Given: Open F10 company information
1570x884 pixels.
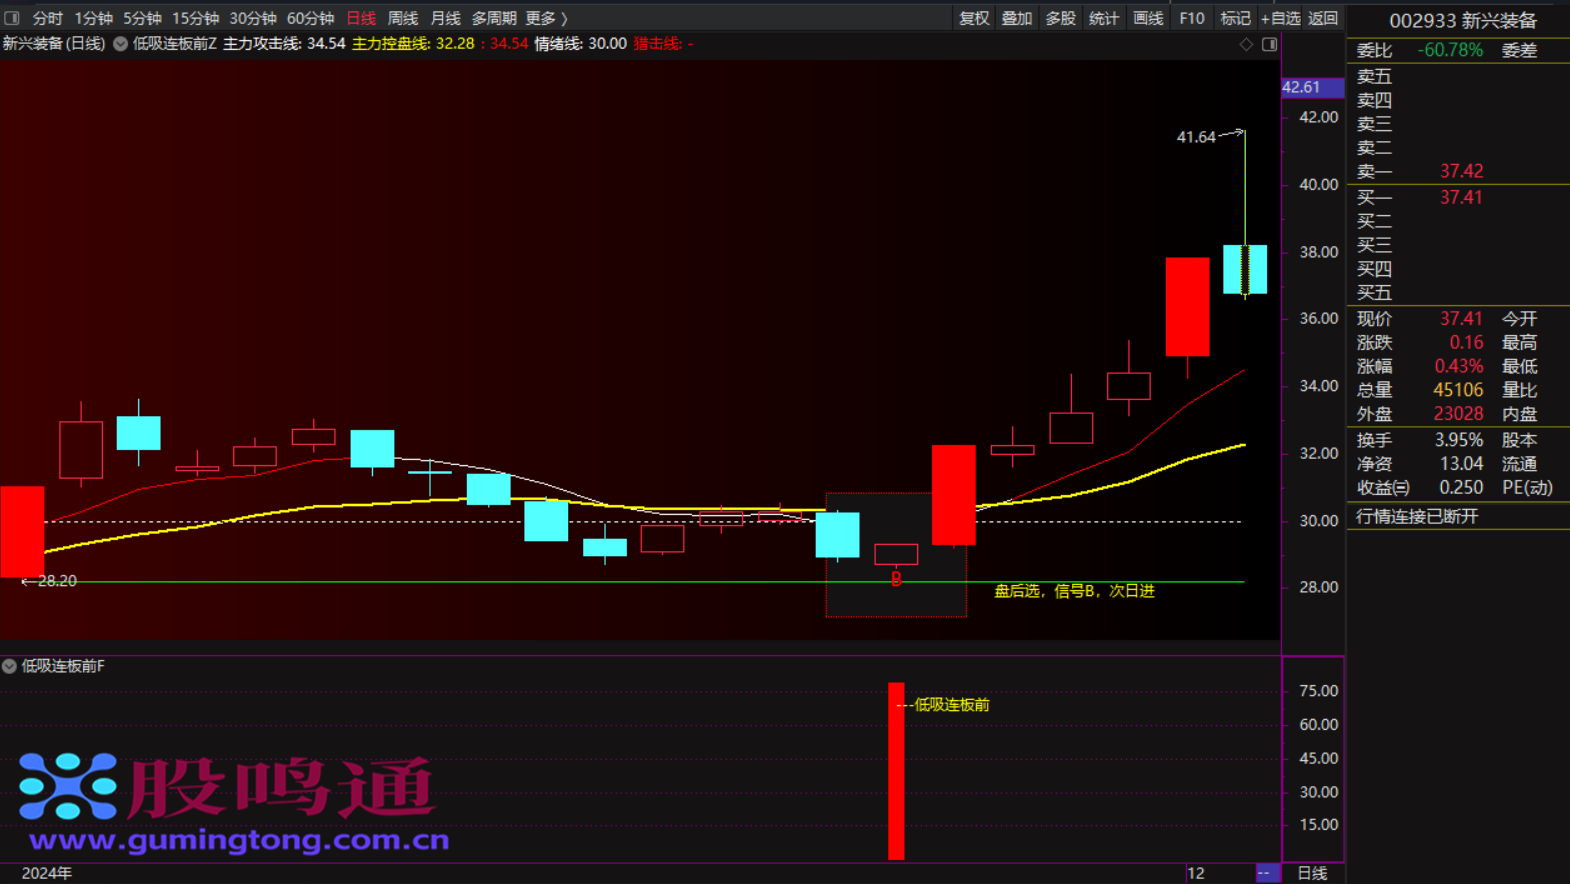Looking at the screenshot, I should coord(1191,18).
